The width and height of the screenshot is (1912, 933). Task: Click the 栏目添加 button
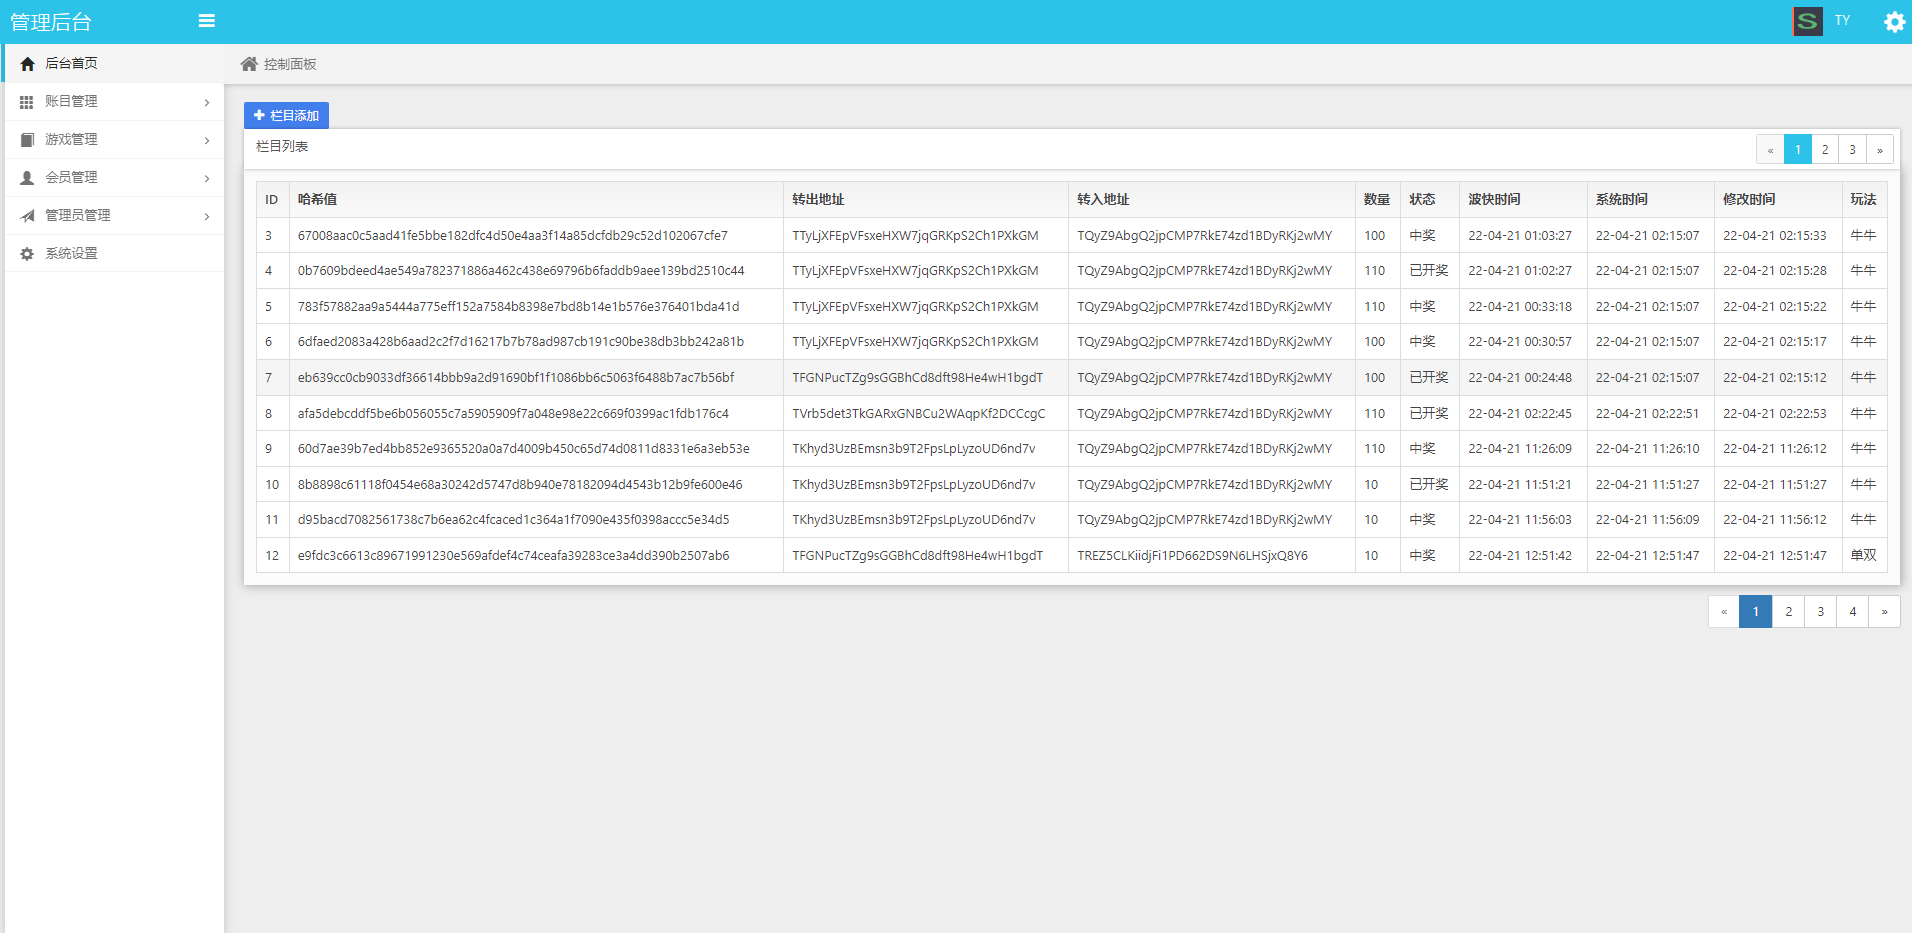pos(286,116)
